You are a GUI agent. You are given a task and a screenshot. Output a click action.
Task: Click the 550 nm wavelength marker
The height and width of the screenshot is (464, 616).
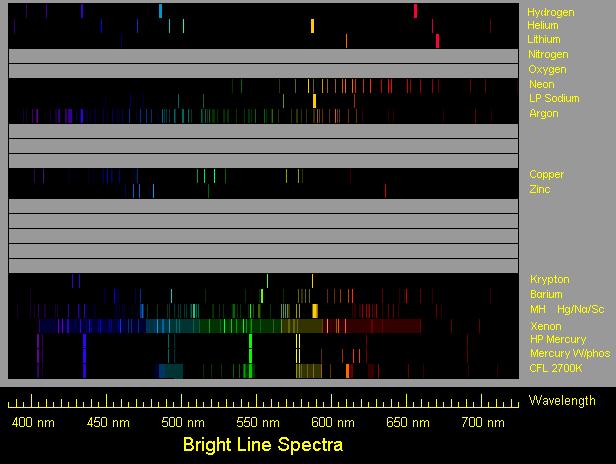coord(258,423)
